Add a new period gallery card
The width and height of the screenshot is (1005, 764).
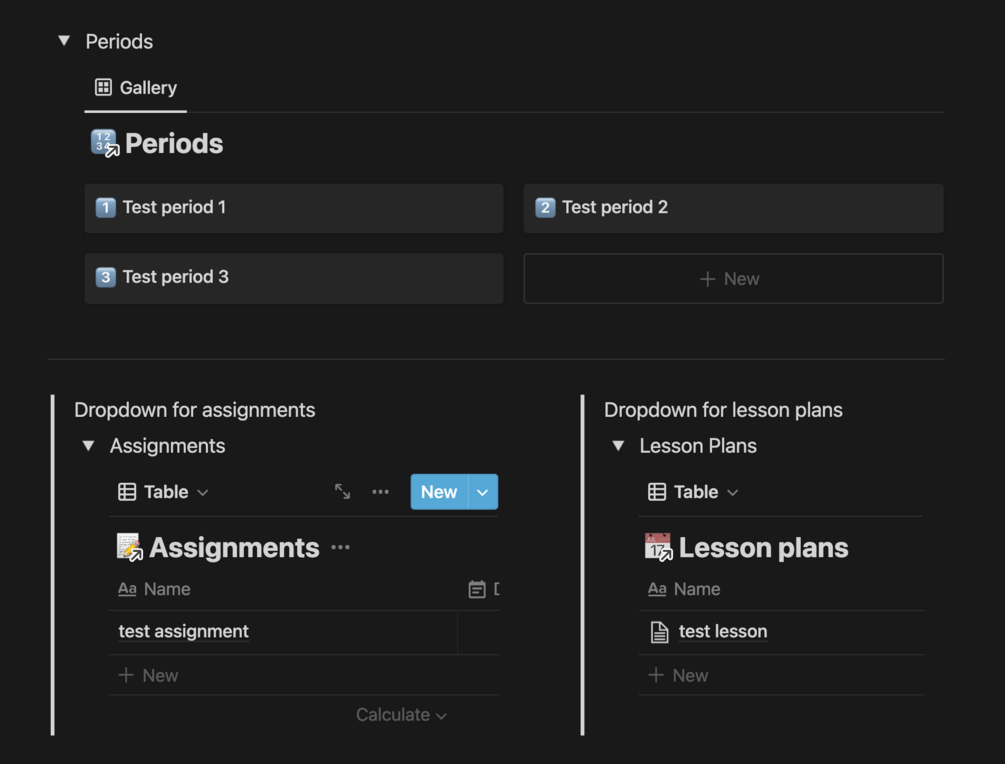tap(733, 279)
